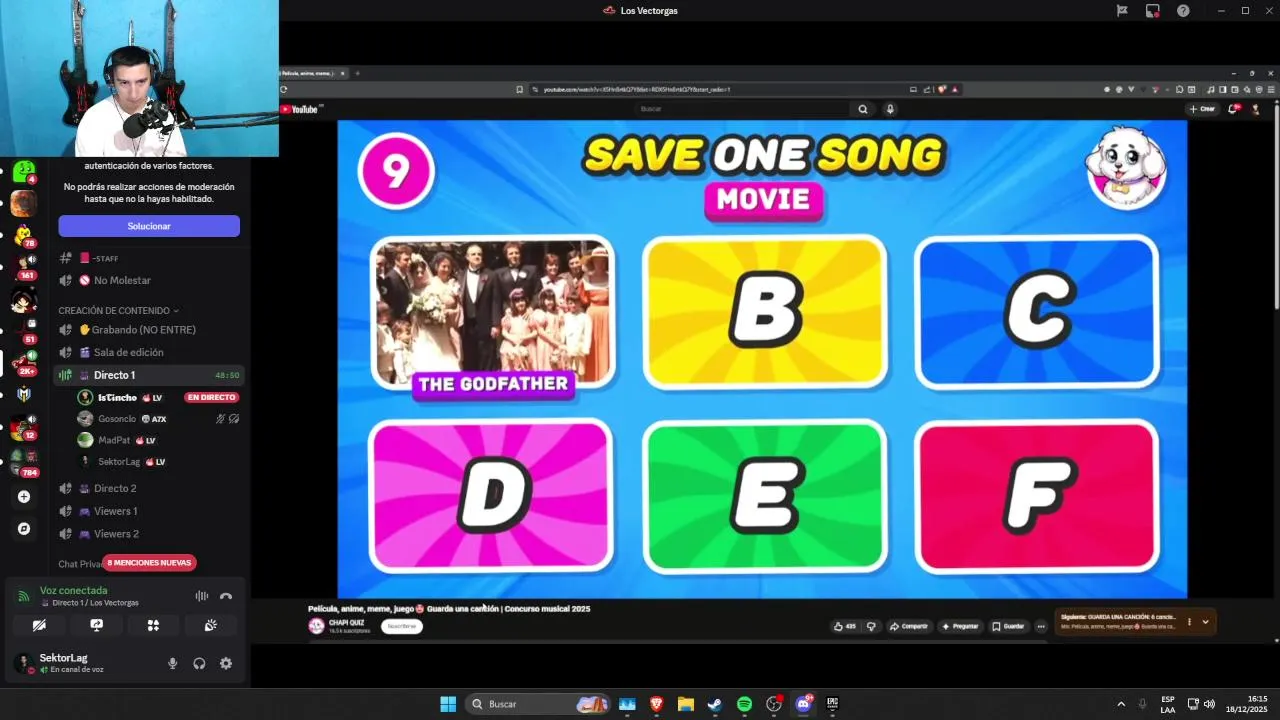The height and width of the screenshot is (720, 1280).
Task: Dislike the YouTube video
Action: point(871,626)
